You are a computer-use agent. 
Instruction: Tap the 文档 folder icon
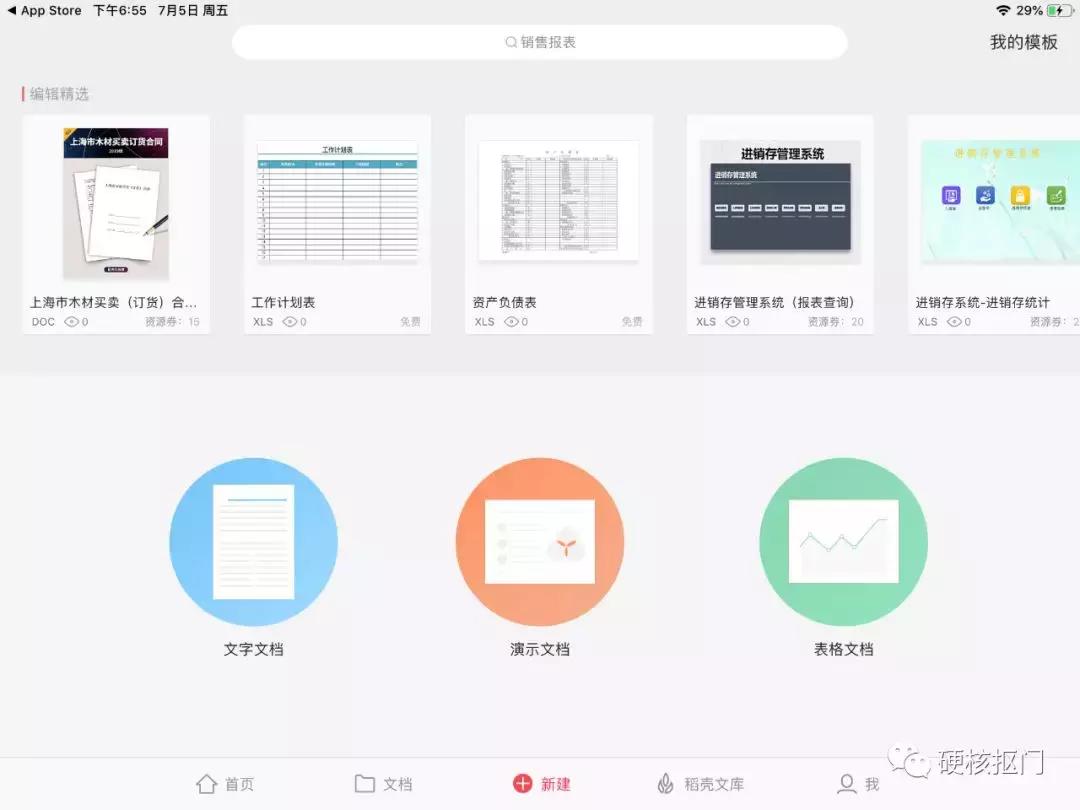pyautogui.click(x=364, y=784)
